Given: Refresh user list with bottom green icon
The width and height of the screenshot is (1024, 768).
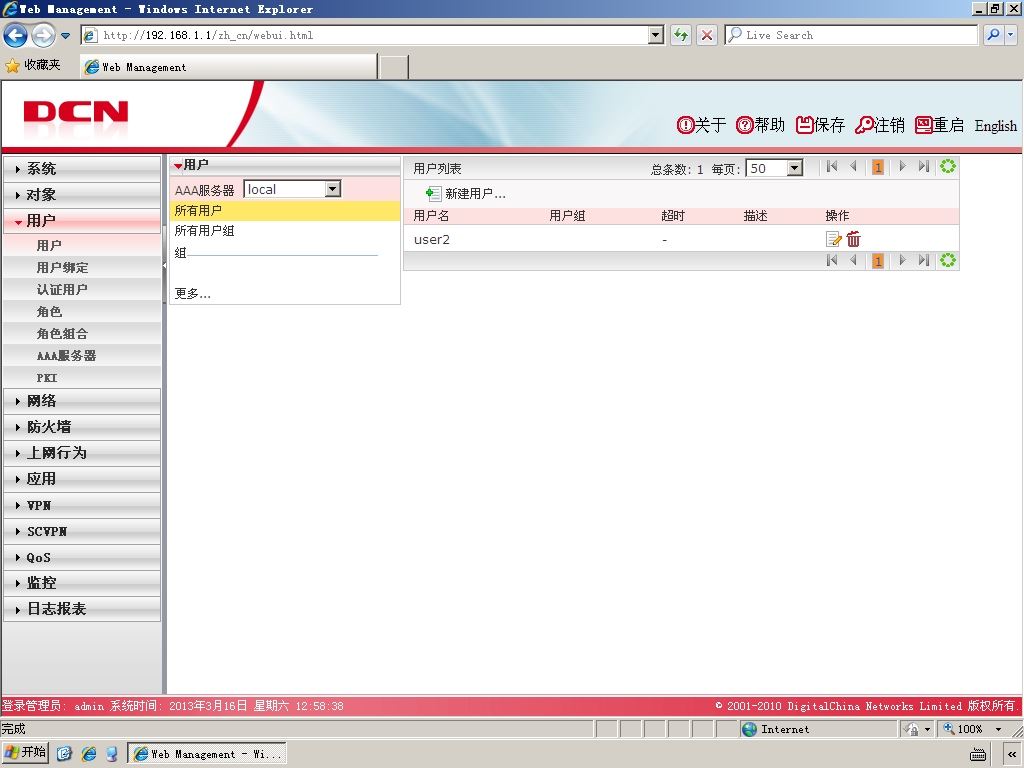Looking at the screenshot, I should (948, 261).
